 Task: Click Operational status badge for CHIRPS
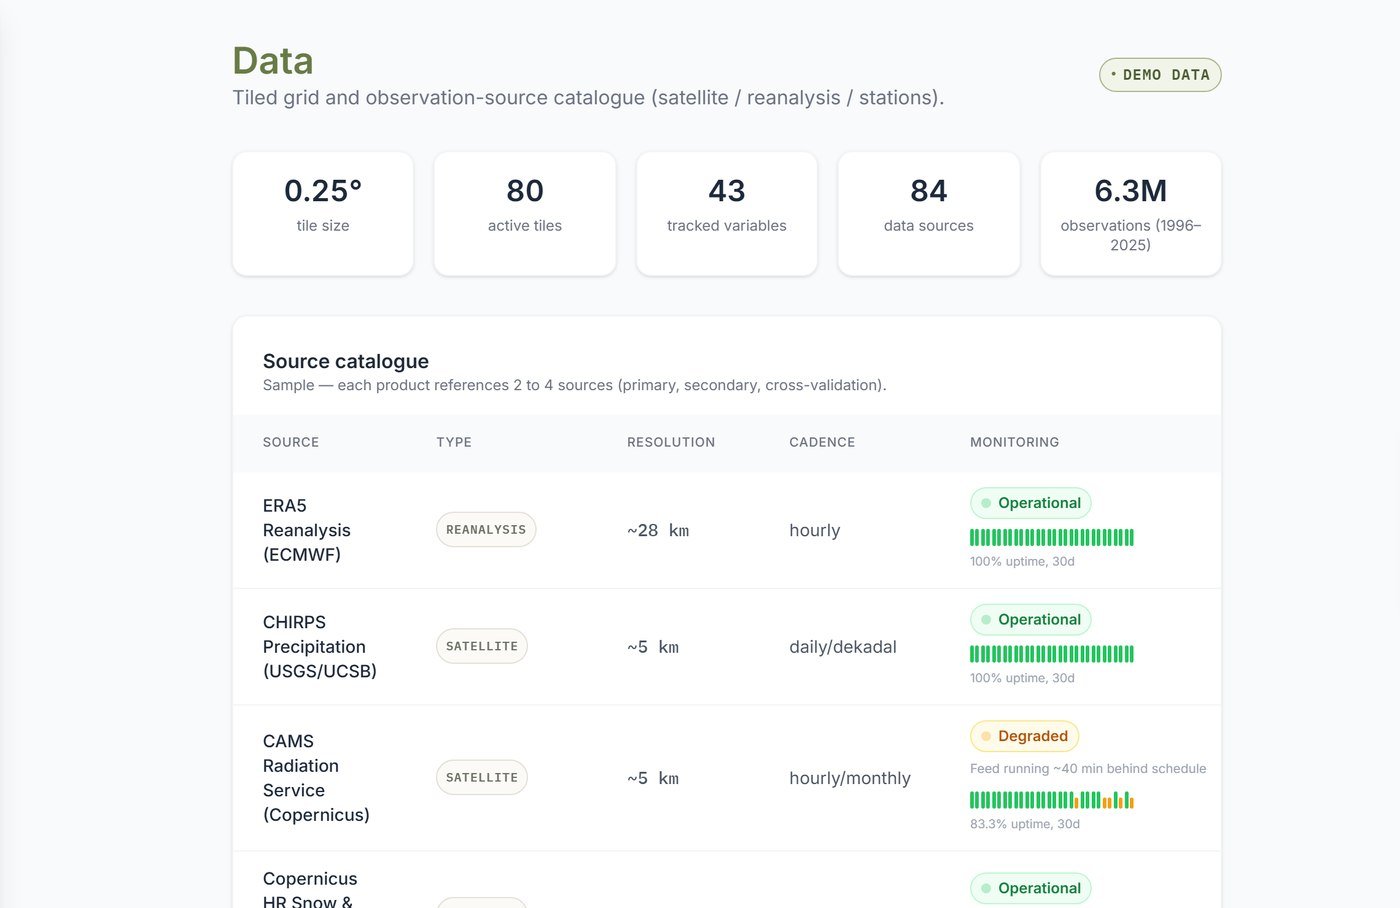pos(1031,620)
